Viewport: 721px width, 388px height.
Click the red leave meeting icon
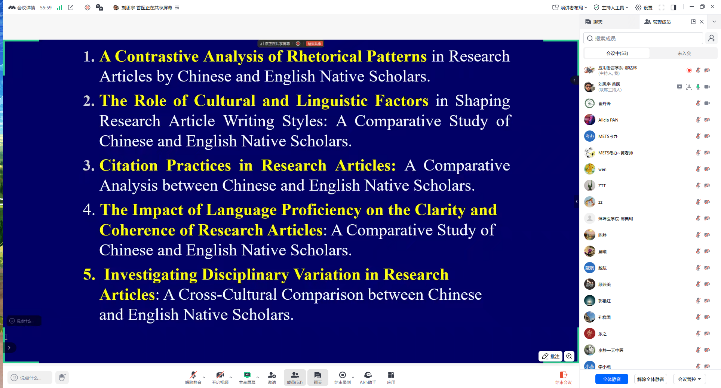point(563,377)
